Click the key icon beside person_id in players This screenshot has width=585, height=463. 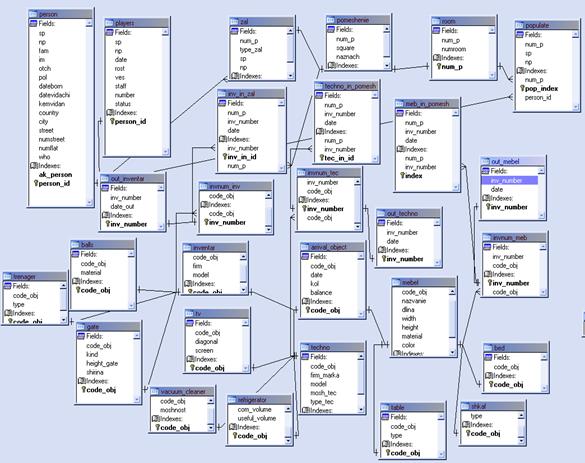pos(112,121)
